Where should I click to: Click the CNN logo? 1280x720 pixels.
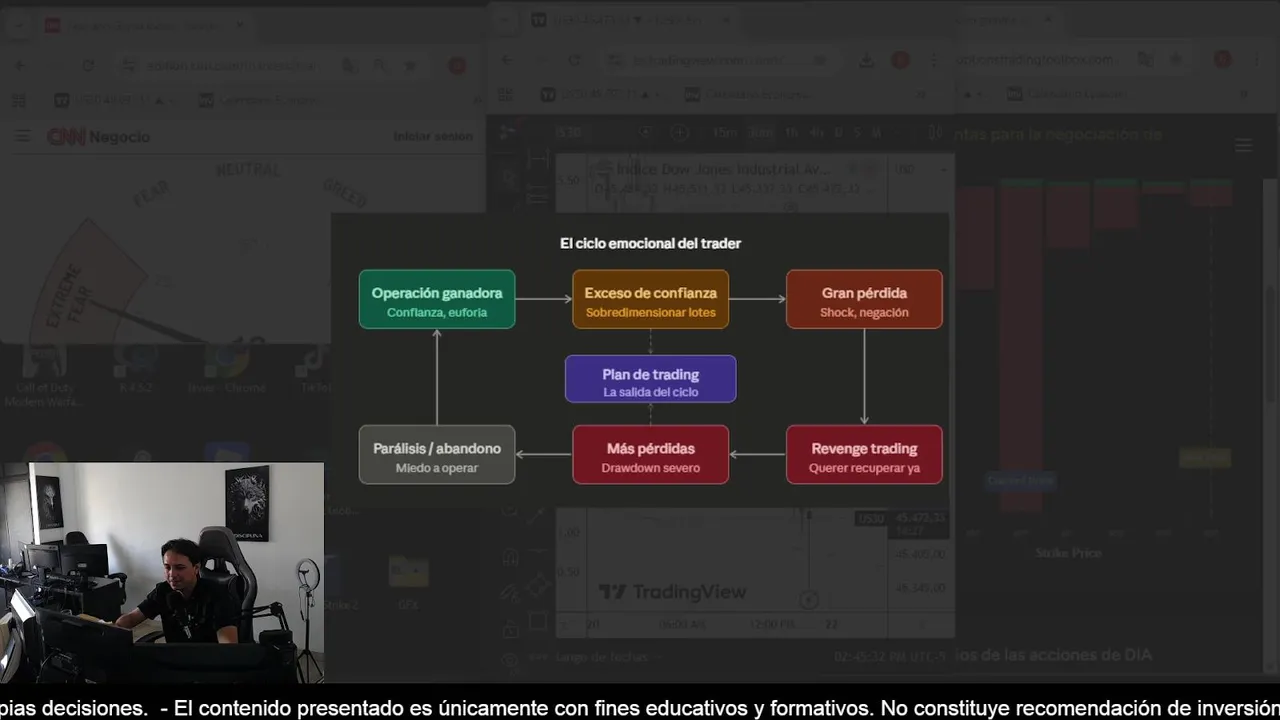click(x=67, y=136)
